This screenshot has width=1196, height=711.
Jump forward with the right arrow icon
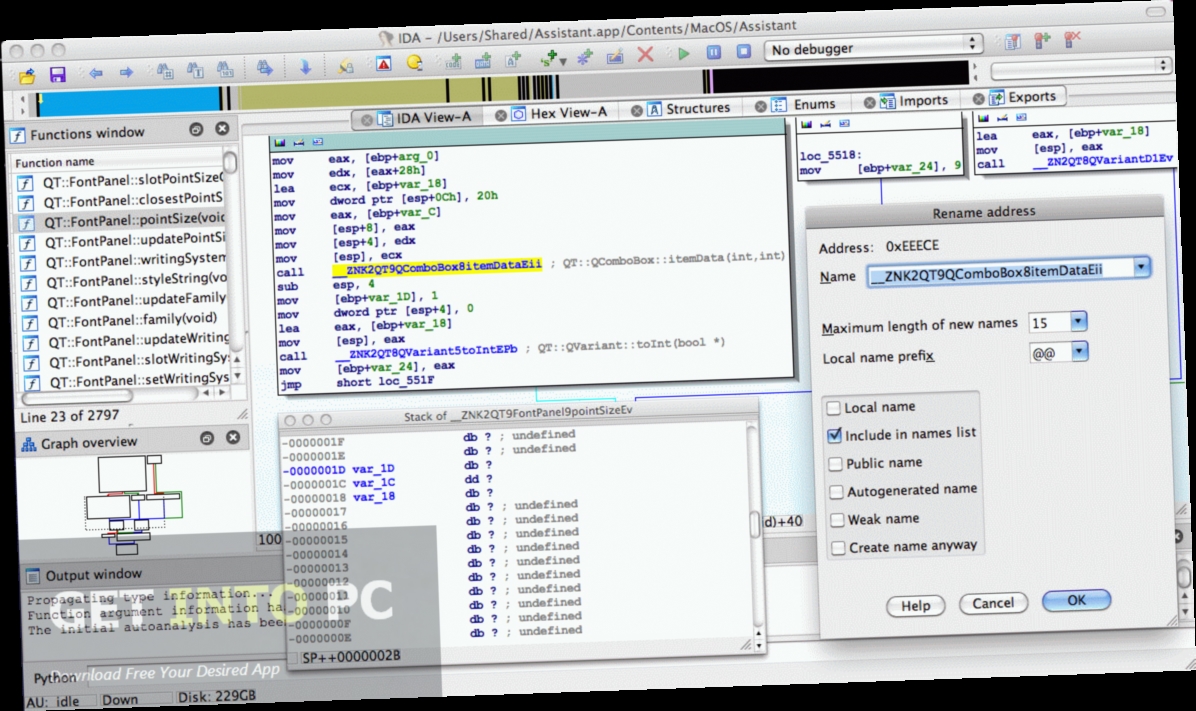point(127,72)
